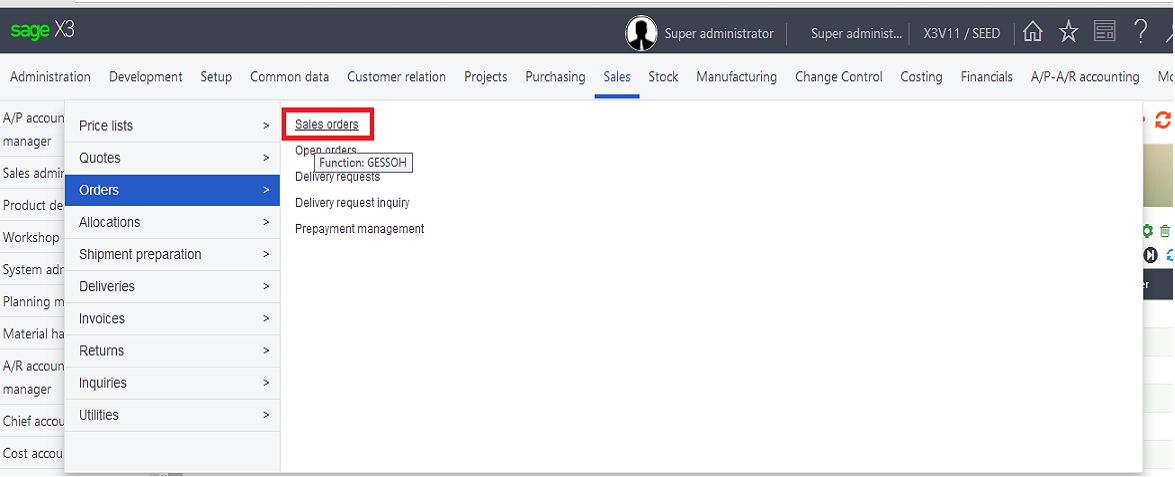Image resolution: width=1175 pixels, height=477 pixels.
Task: Expand the Orders submenu
Action: (x=172, y=190)
